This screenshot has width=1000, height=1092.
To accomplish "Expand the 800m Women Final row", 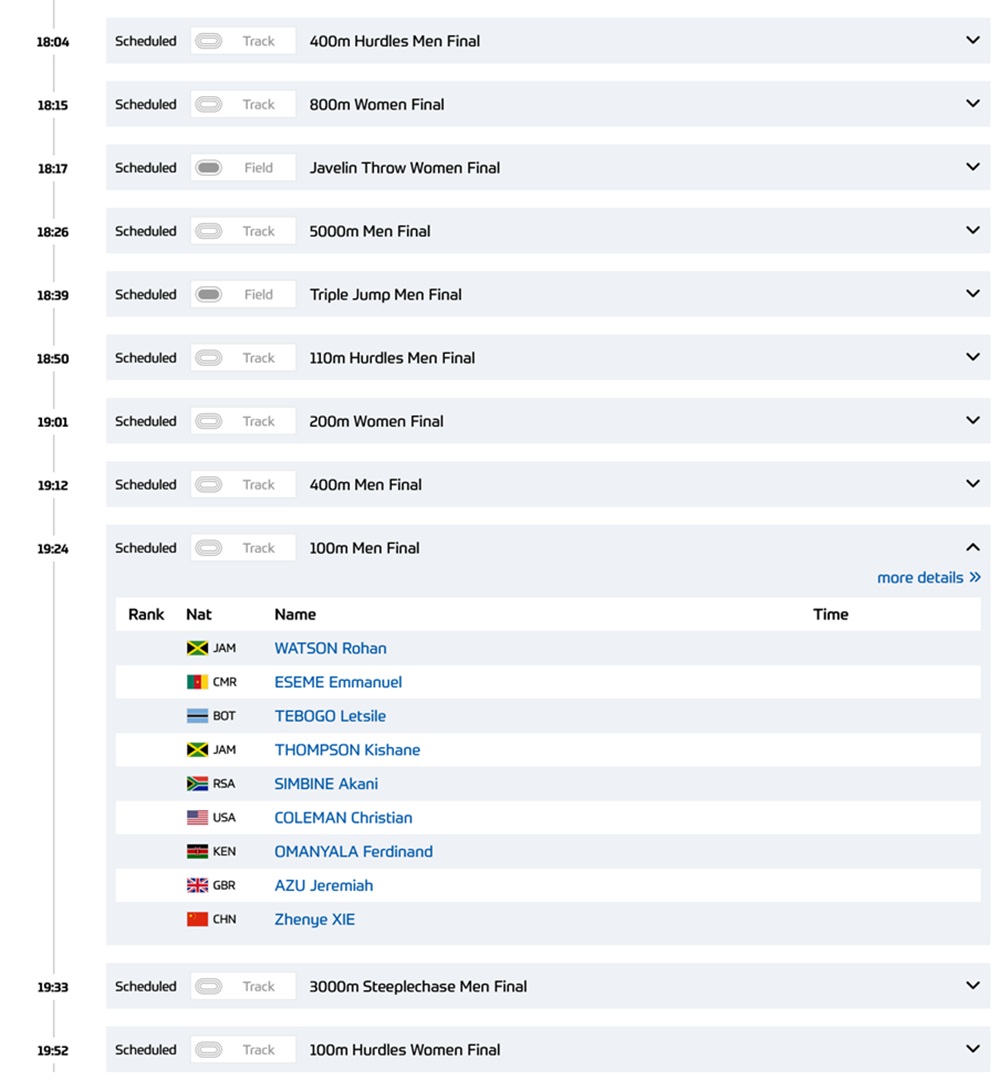I will [972, 104].
